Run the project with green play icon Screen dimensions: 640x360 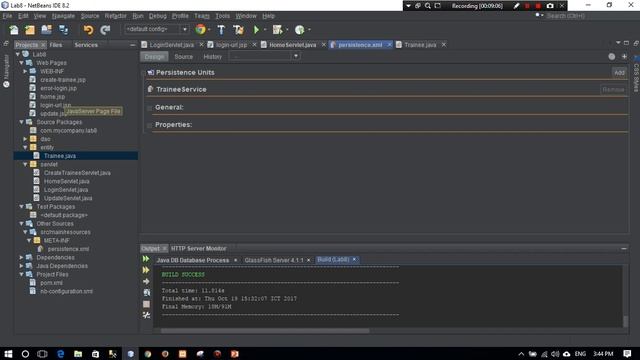[x=256, y=29]
